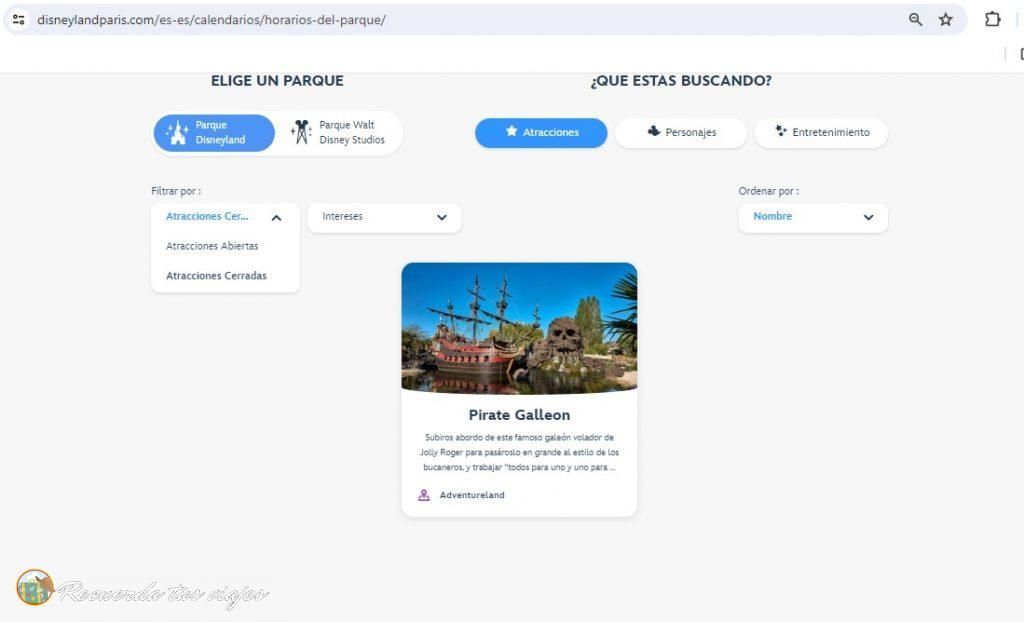Expand the Intereses dropdown

[384, 217]
